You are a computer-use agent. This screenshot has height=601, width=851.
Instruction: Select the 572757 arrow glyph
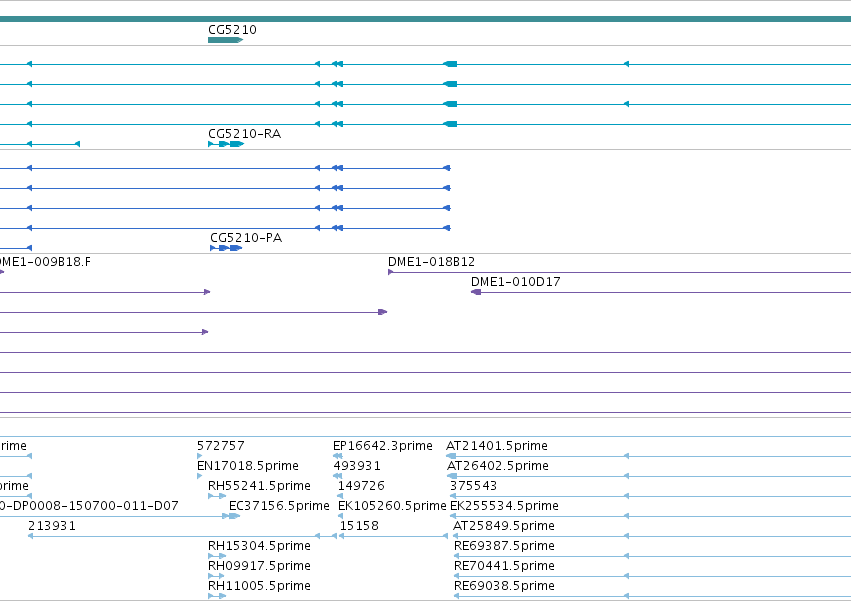point(199,456)
